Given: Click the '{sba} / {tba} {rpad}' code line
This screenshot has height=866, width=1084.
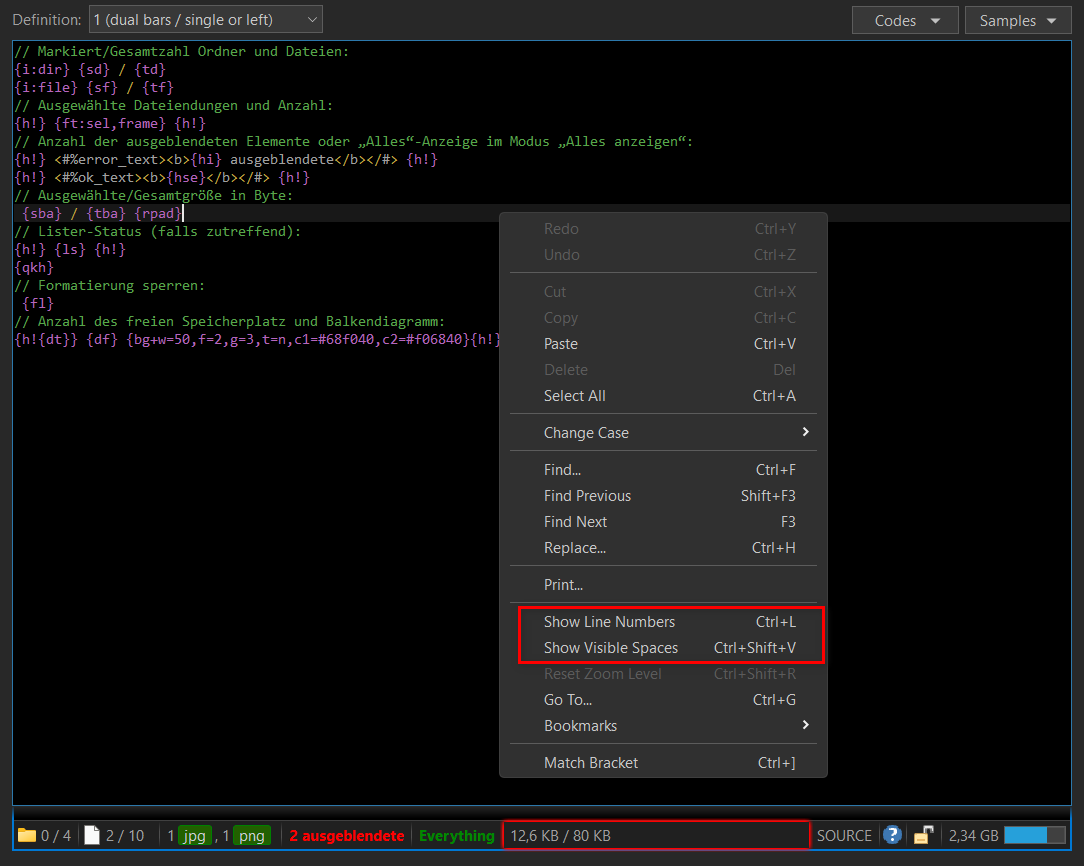Looking at the screenshot, I should [102, 214].
